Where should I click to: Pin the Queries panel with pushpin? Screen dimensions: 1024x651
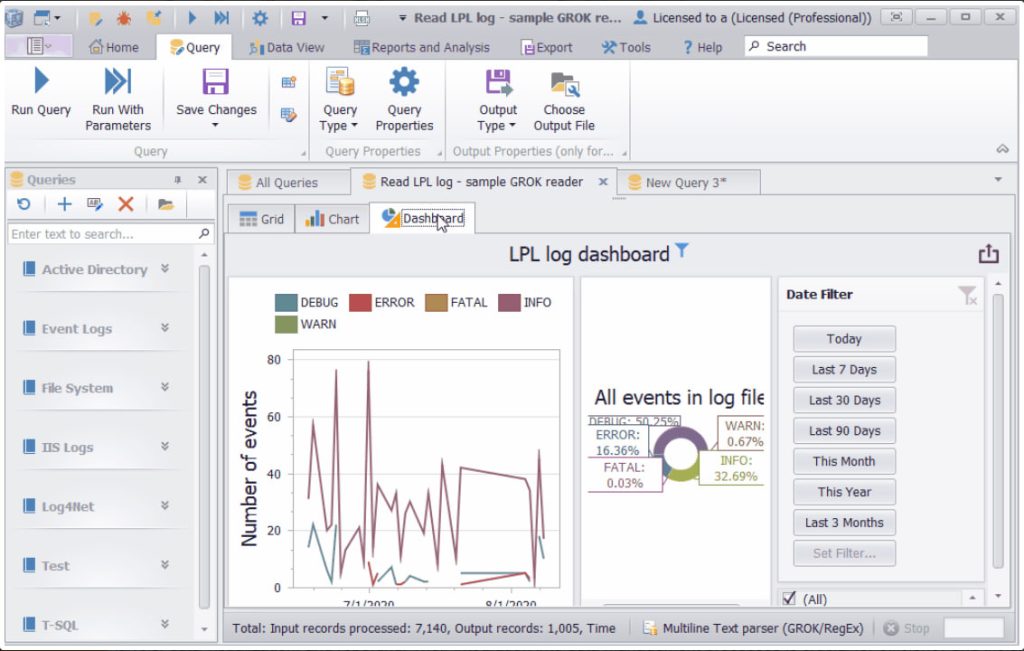pyautogui.click(x=178, y=180)
